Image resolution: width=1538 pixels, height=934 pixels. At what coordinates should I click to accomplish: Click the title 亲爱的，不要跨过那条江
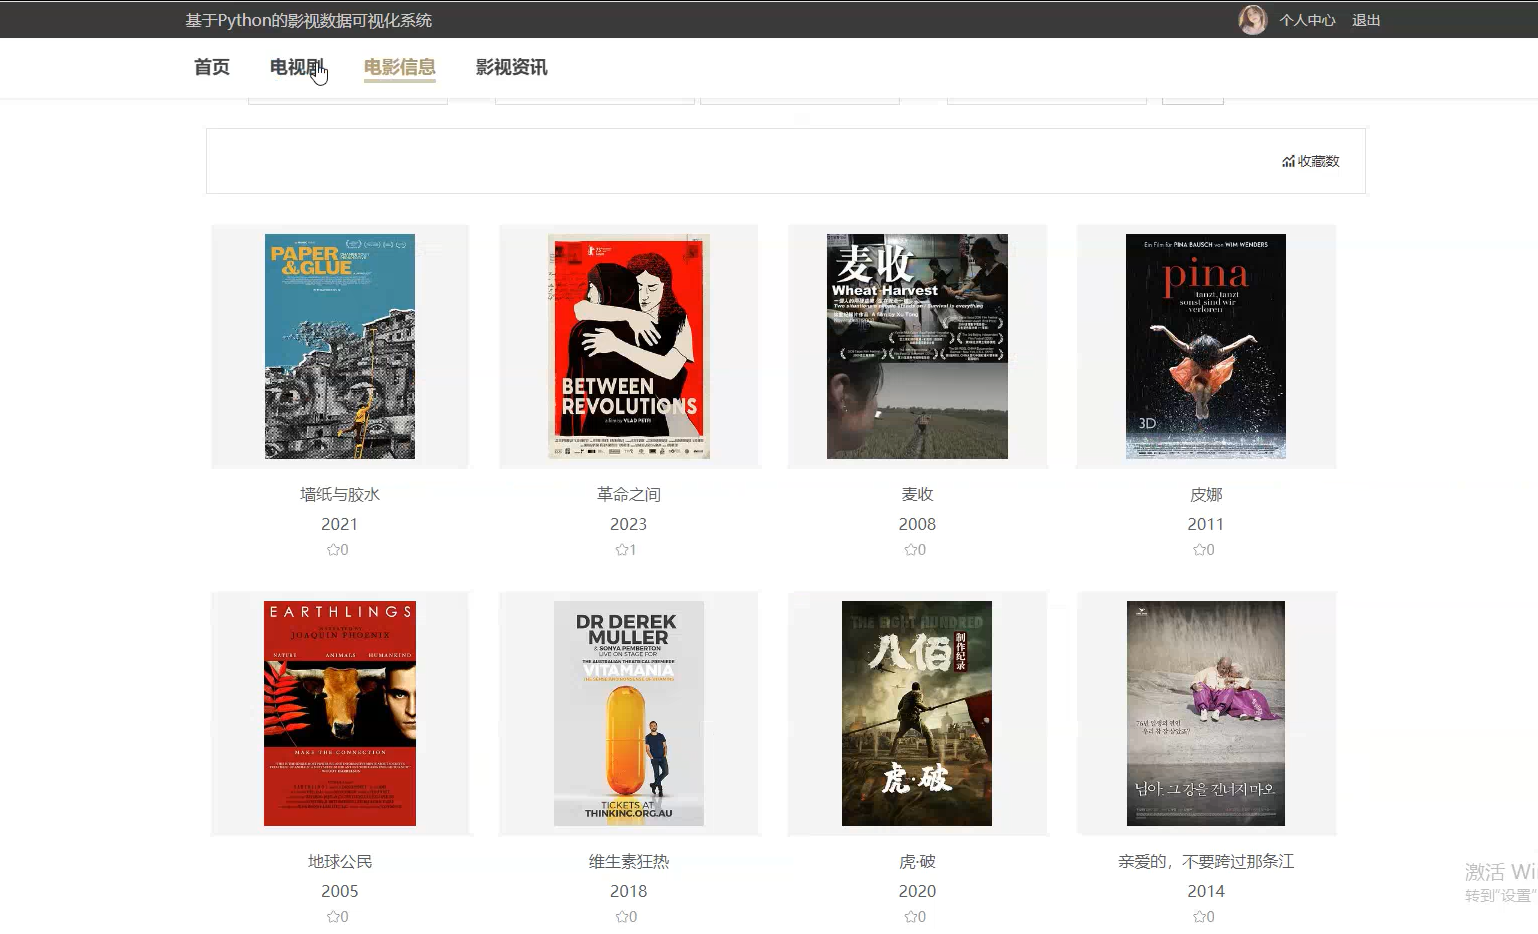pyautogui.click(x=1206, y=861)
